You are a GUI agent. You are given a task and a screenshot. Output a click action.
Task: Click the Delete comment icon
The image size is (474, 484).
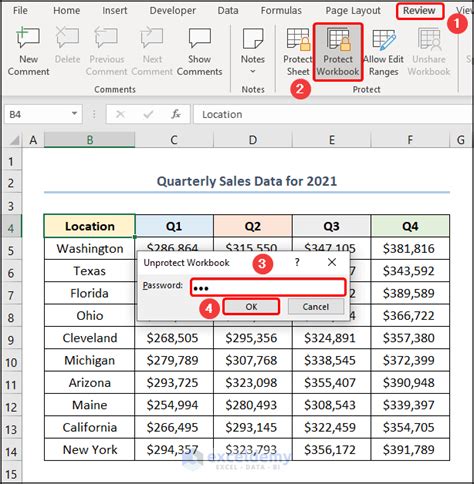coord(67,38)
